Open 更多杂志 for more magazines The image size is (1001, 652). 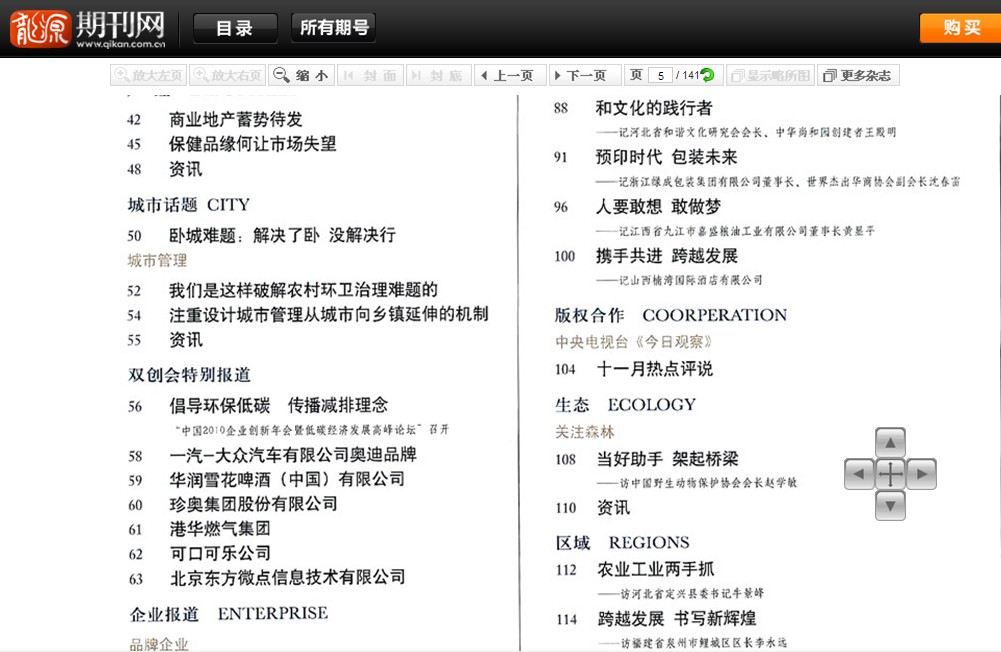tap(858, 75)
